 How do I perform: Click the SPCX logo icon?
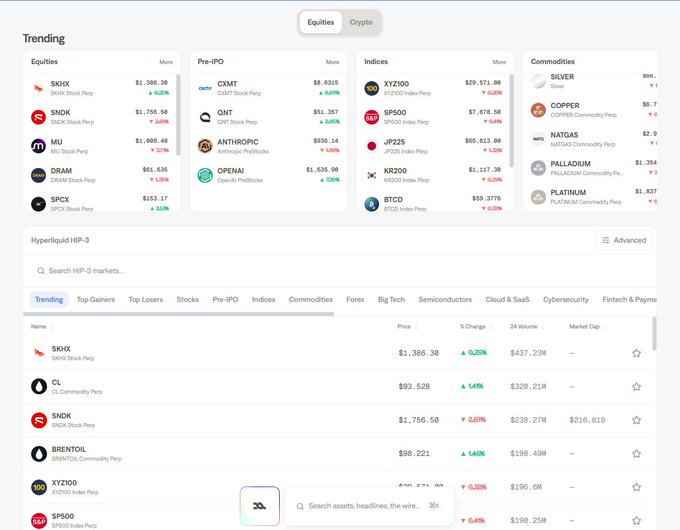(39, 204)
